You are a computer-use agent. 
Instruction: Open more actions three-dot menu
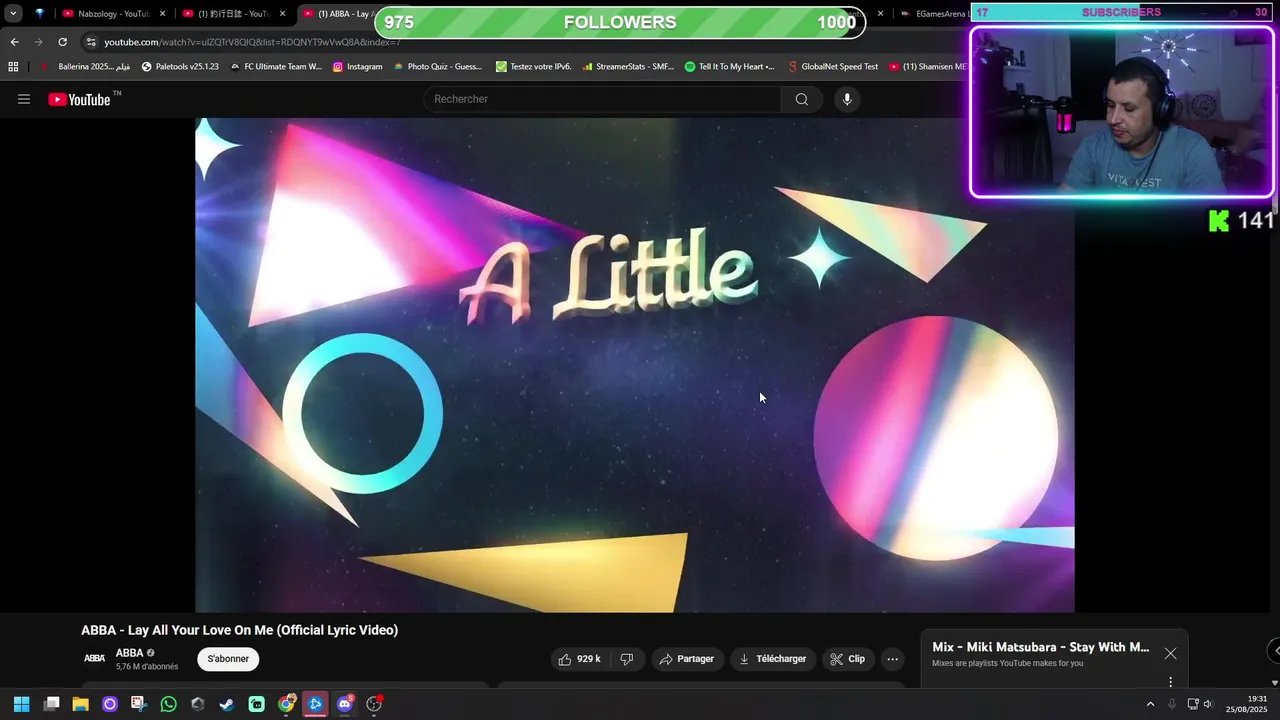point(893,659)
